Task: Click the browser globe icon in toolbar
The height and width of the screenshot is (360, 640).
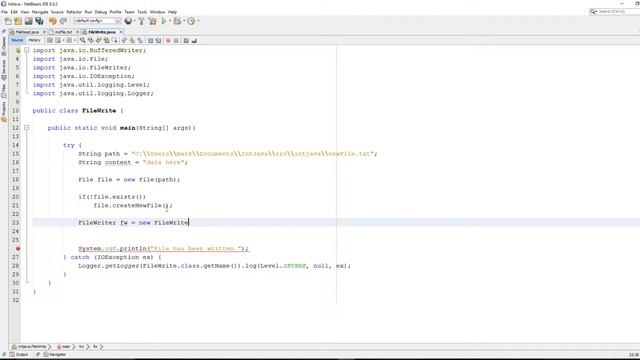Action: [x=128, y=21]
